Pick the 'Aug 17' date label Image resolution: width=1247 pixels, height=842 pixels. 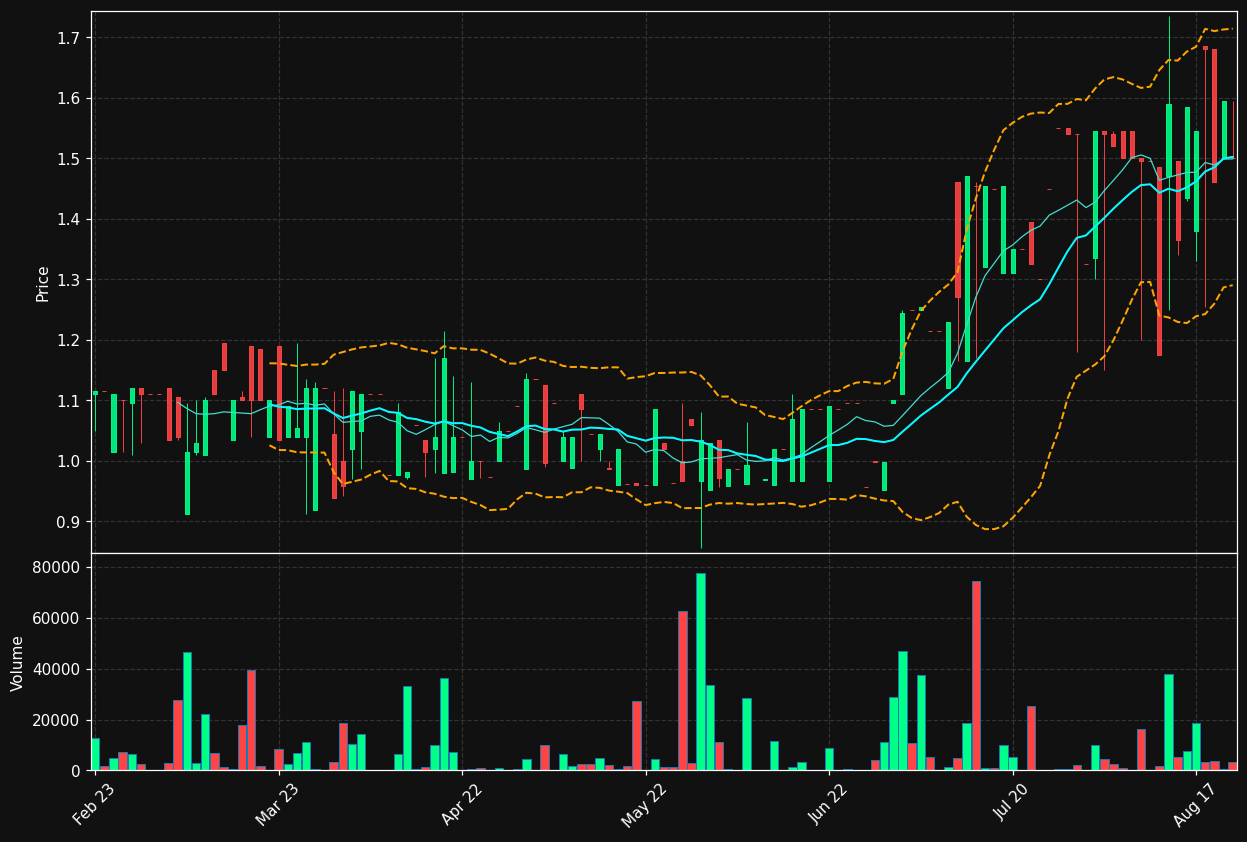tap(1194, 804)
